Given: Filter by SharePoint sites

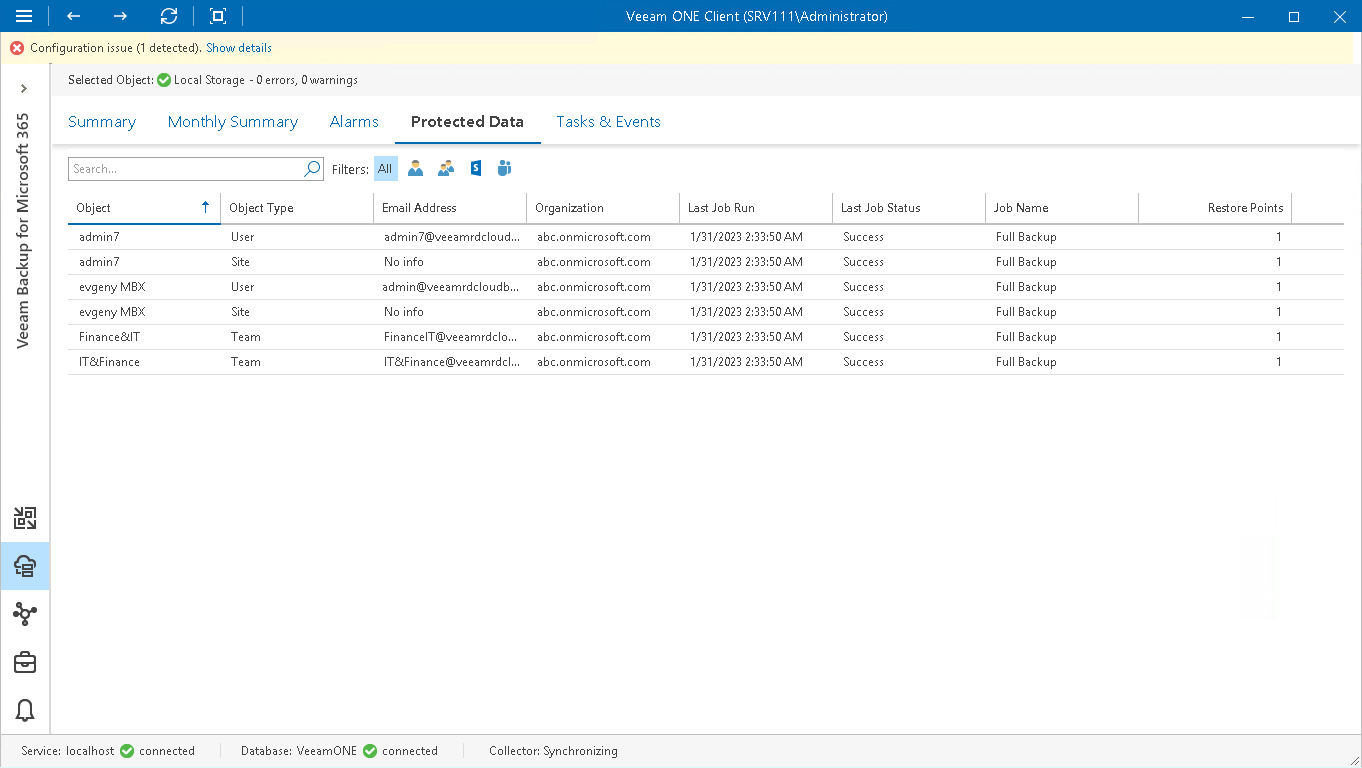Looking at the screenshot, I should (475, 168).
